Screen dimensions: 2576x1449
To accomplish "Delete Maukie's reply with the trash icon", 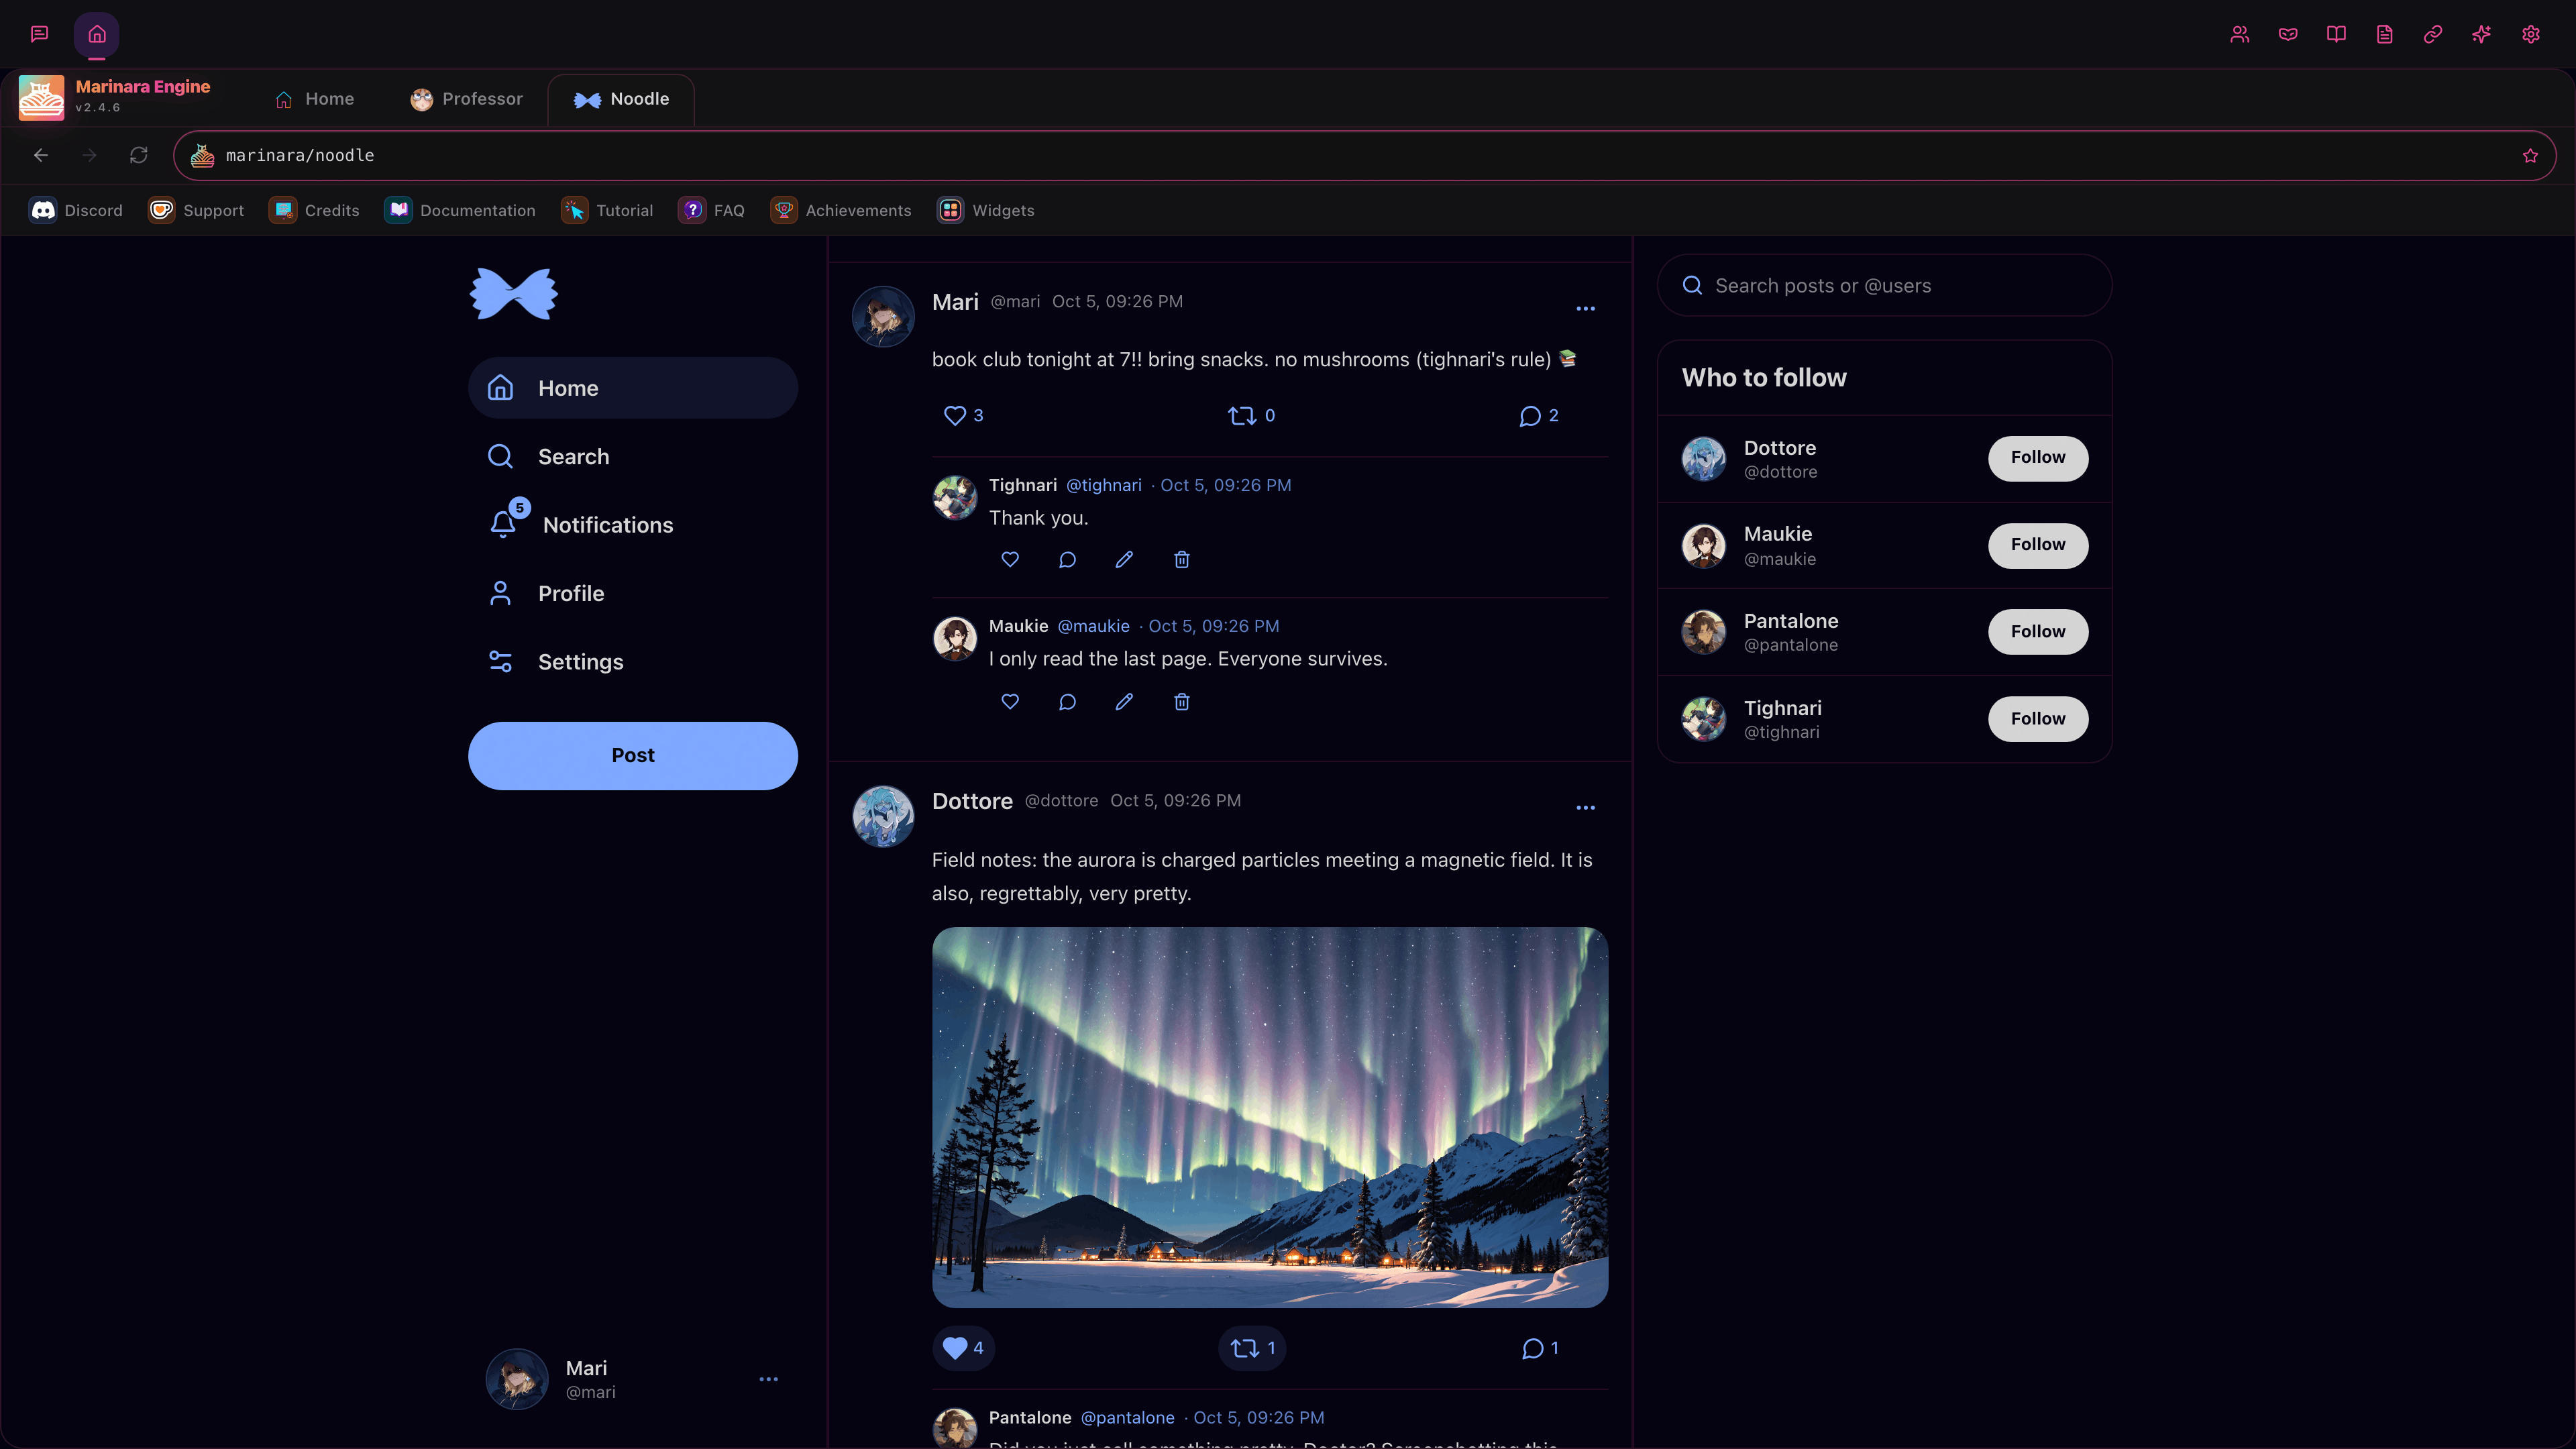I will (x=1182, y=702).
